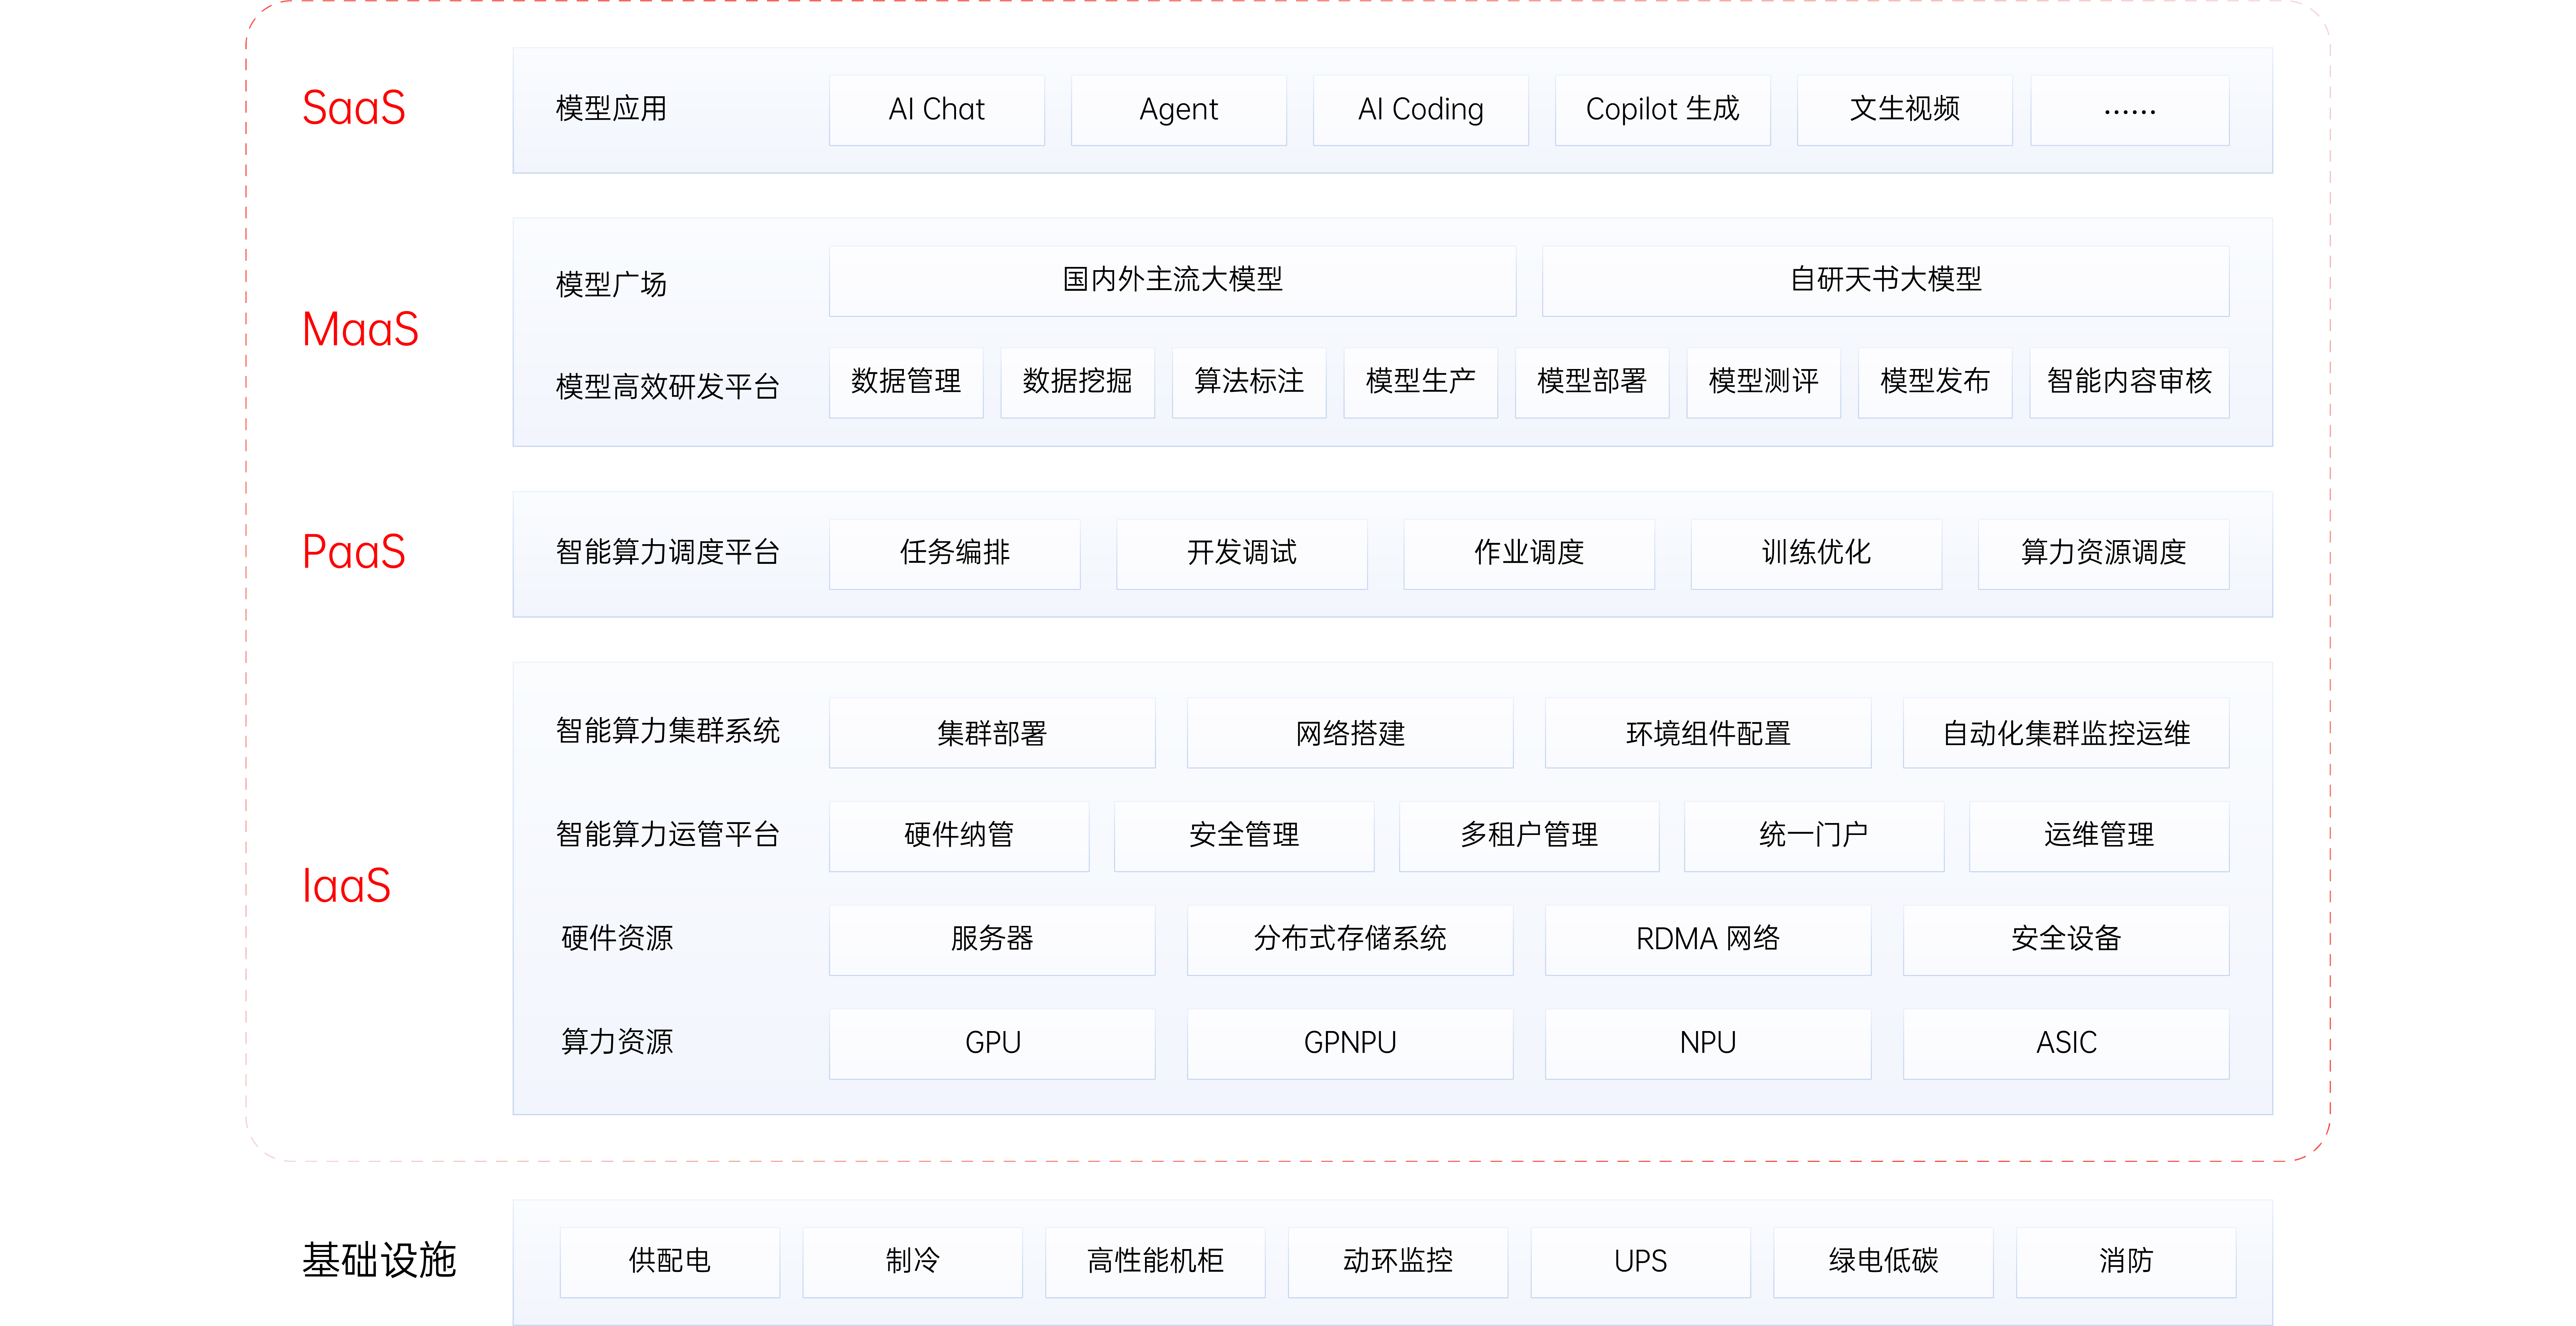This screenshot has height=1326, width=2576.
Task: Select the 模型测评 box
Action: [x=1764, y=383]
